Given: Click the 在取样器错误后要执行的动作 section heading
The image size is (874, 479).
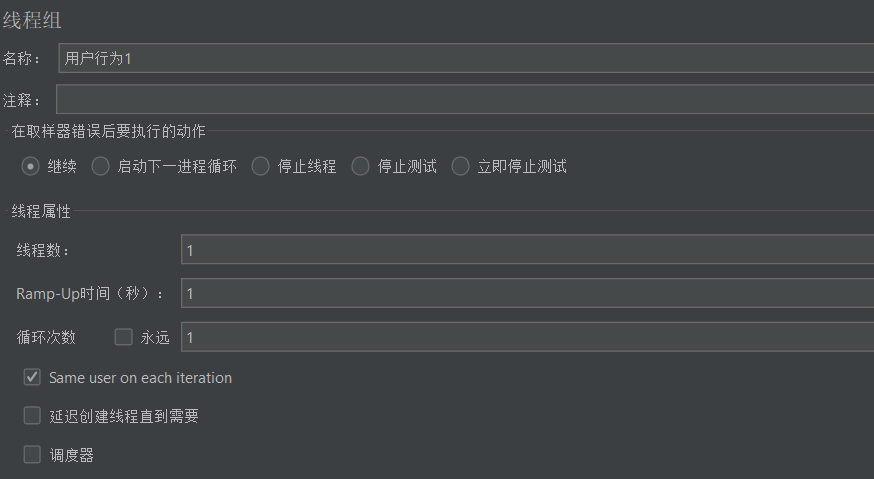Looking at the screenshot, I should coord(108,131).
